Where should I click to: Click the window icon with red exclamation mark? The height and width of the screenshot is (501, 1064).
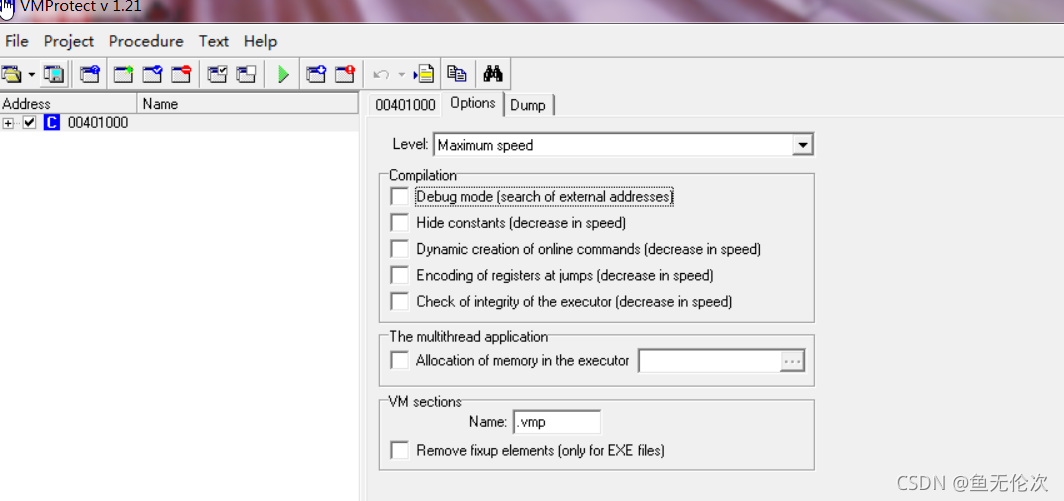345,74
